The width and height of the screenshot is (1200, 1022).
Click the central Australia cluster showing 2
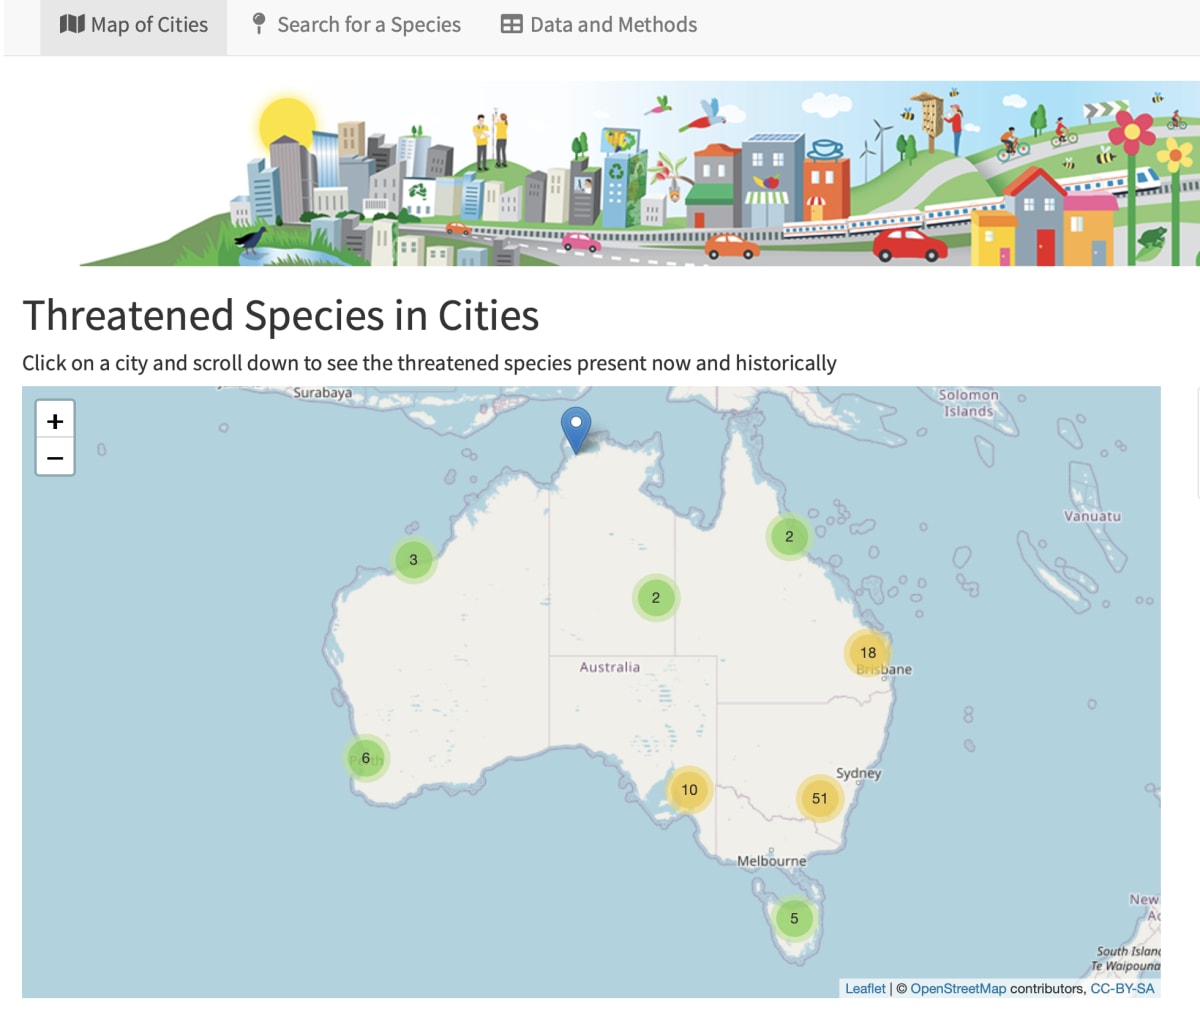click(656, 597)
